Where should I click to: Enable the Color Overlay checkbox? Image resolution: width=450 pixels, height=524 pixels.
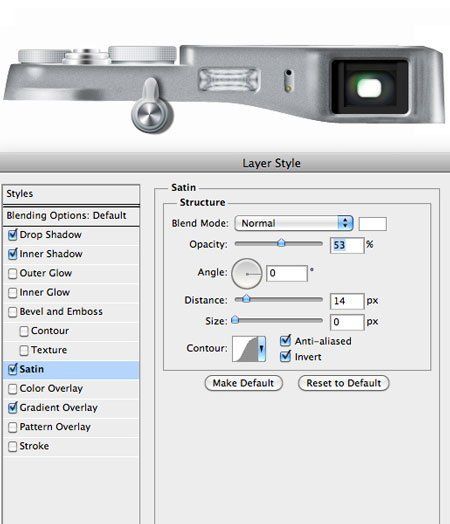[12, 389]
